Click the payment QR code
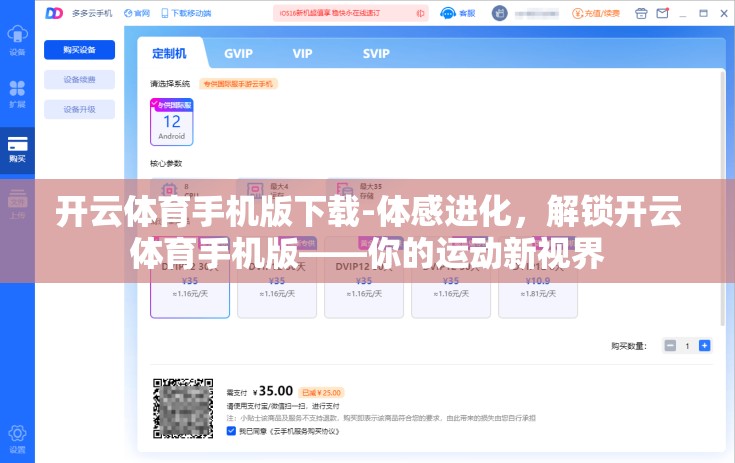The width and height of the screenshot is (735, 463). [x=183, y=408]
